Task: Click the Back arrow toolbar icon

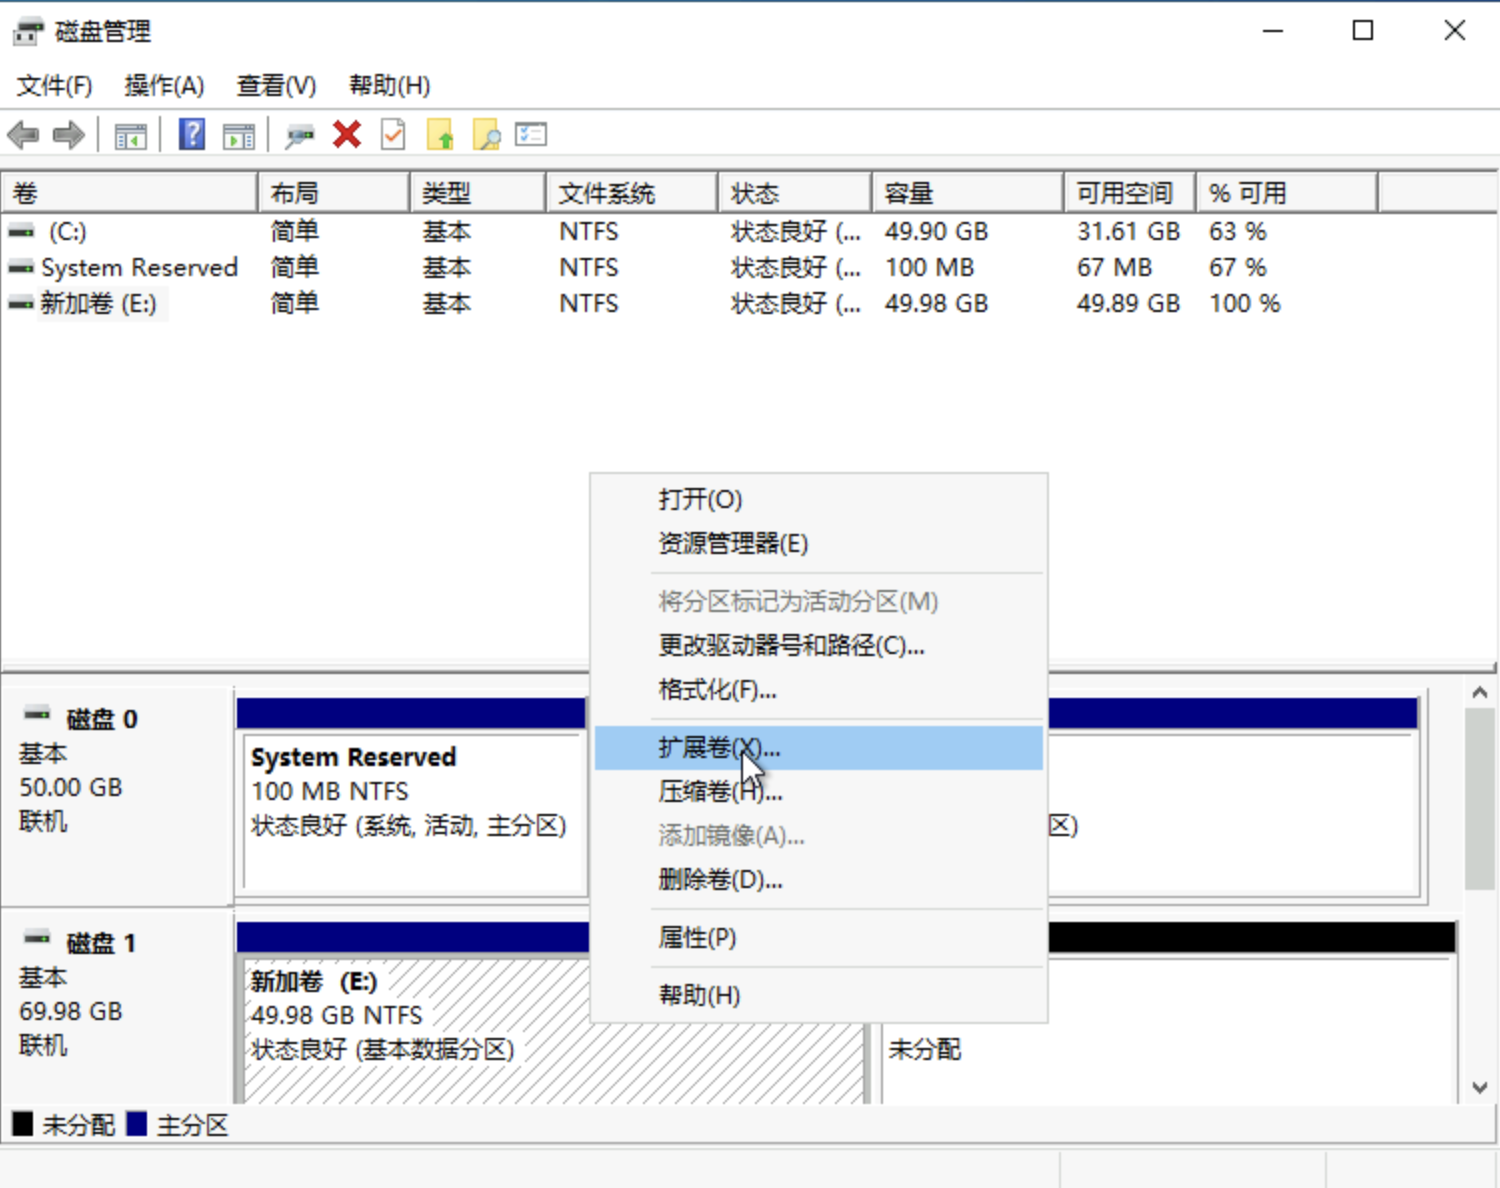Action: (x=23, y=135)
